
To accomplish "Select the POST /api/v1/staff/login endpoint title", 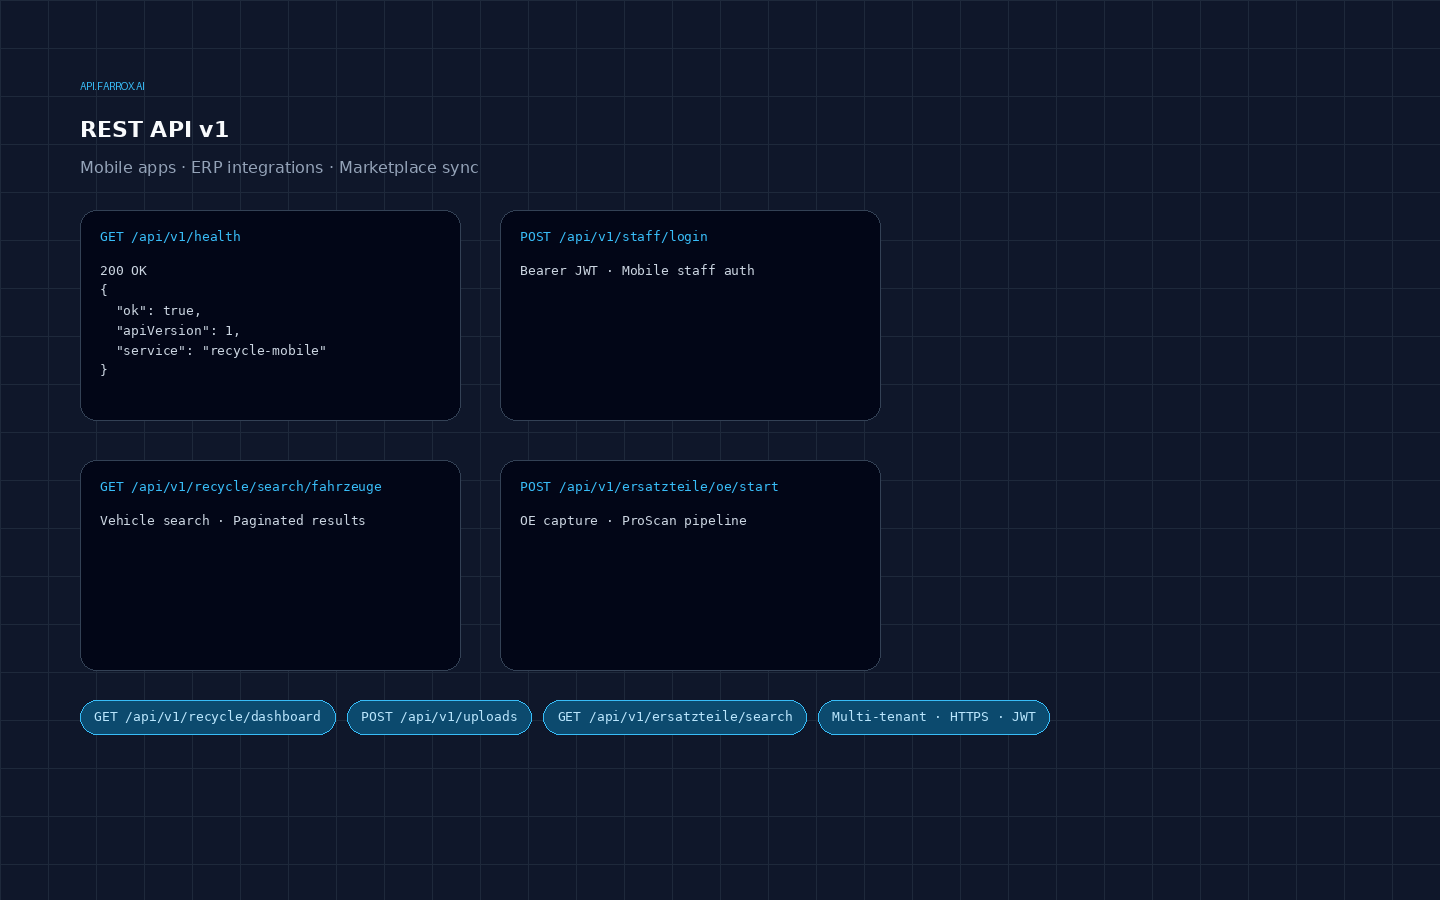I will click(x=614, y=237).
